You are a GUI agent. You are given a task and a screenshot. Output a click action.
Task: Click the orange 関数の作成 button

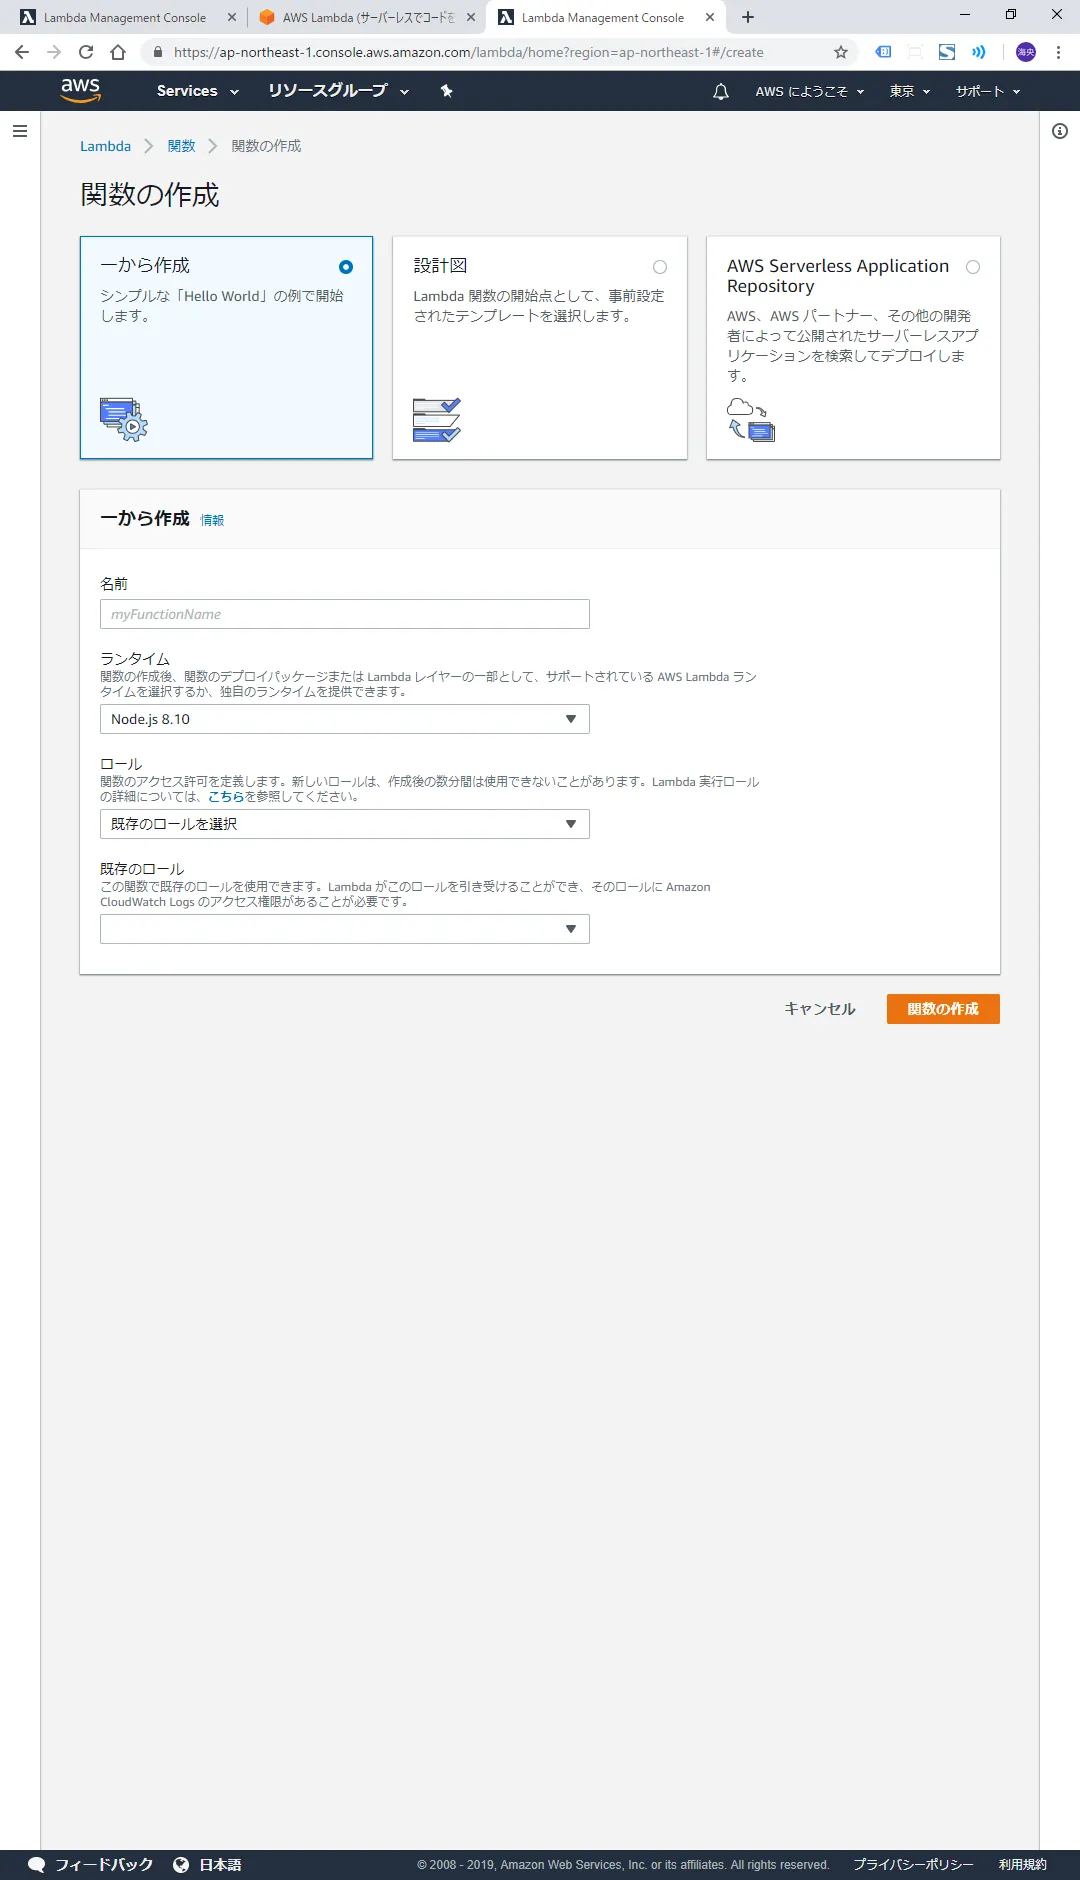pos(942,1009)
